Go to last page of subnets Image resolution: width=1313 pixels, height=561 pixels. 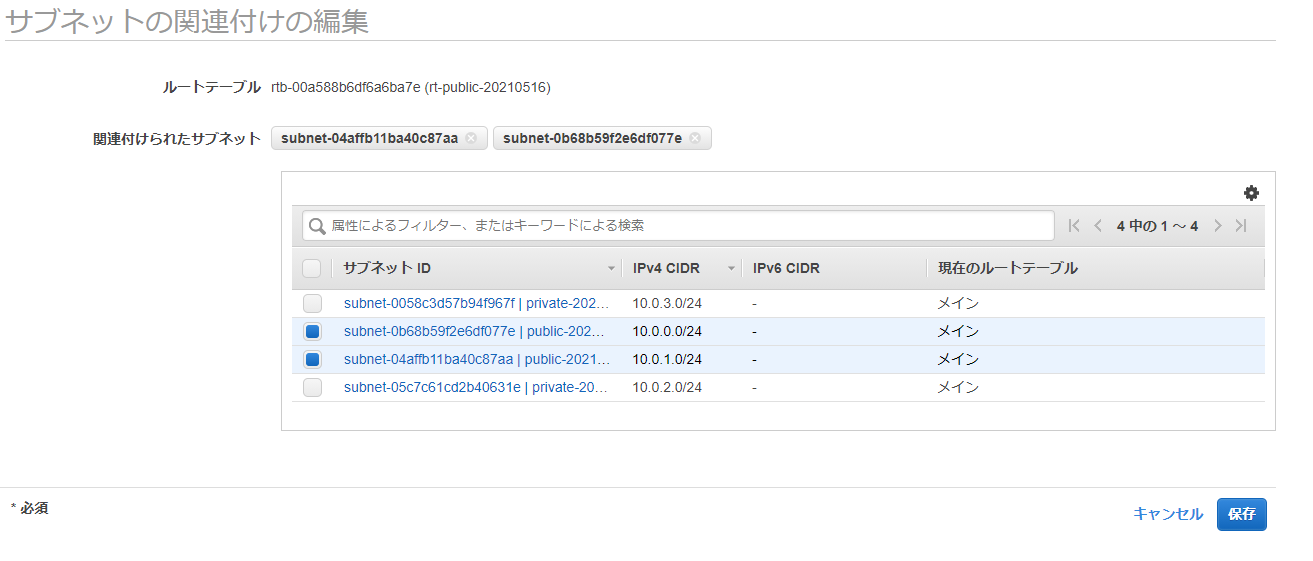(1241, 226)
